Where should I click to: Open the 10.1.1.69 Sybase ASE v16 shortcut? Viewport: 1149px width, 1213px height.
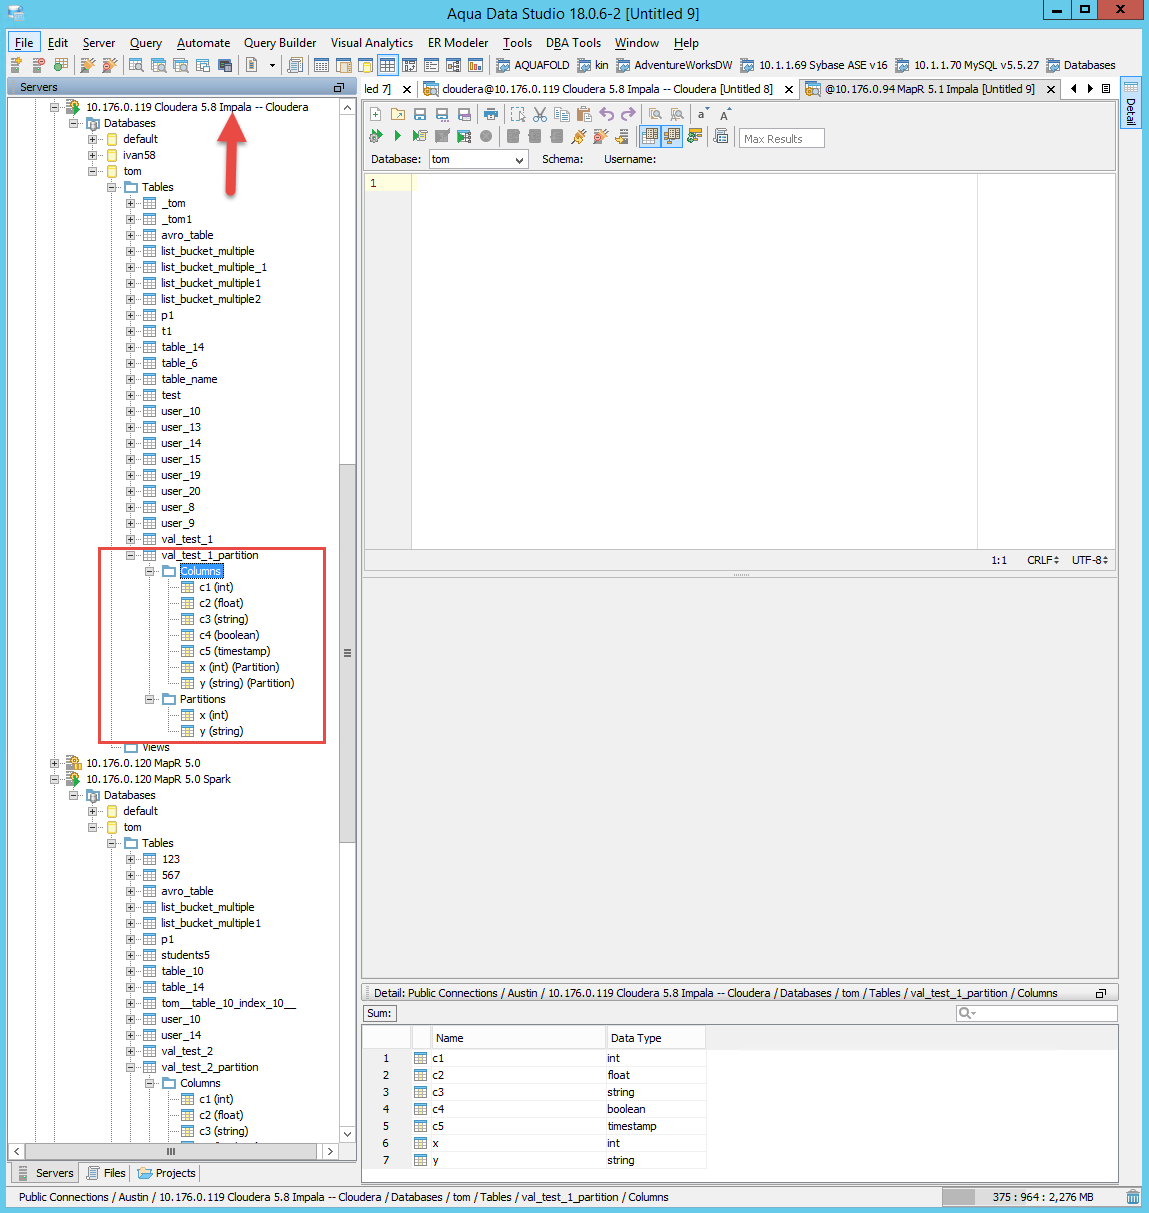(x=814, y=65)
